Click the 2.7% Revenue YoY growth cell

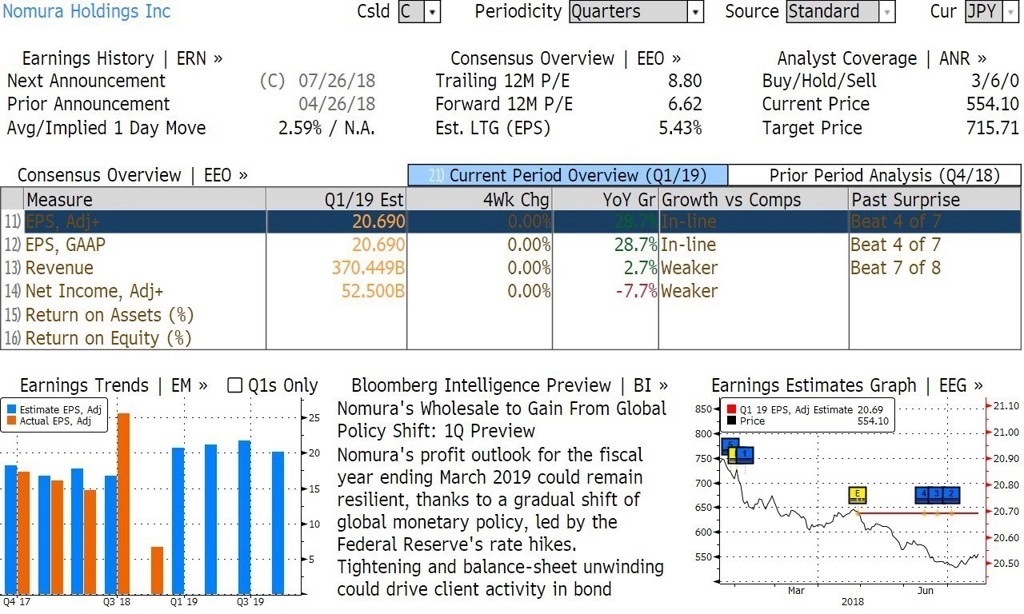click(x=641, y=268)
